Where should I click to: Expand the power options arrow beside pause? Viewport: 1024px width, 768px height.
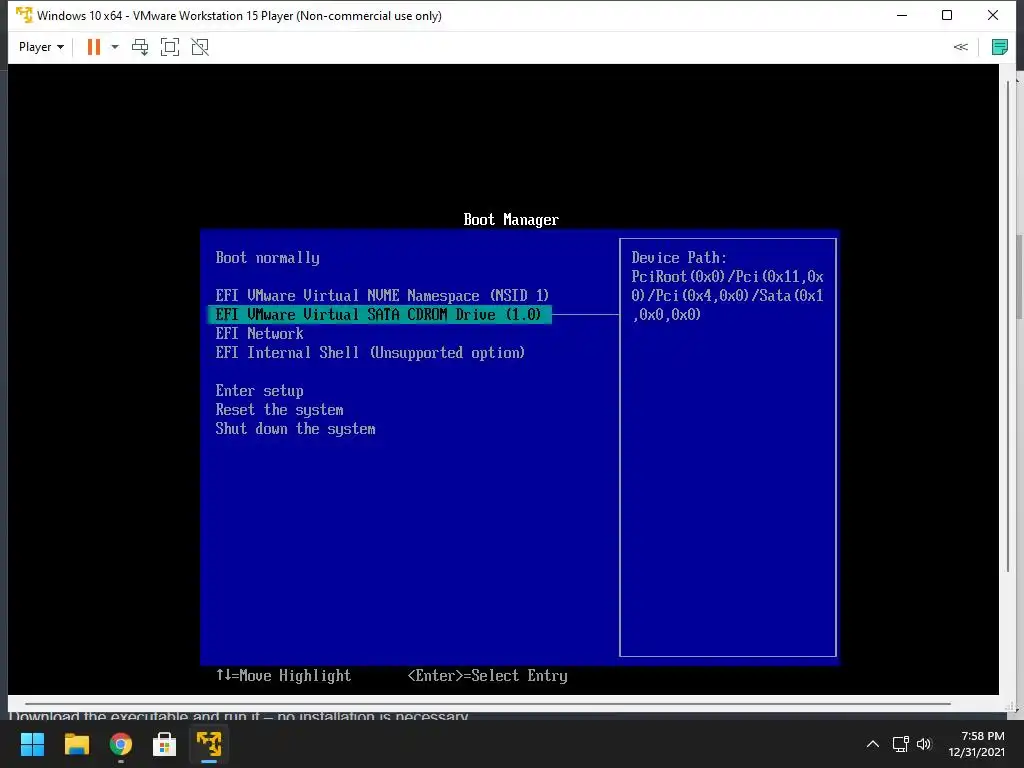(115, 47)
